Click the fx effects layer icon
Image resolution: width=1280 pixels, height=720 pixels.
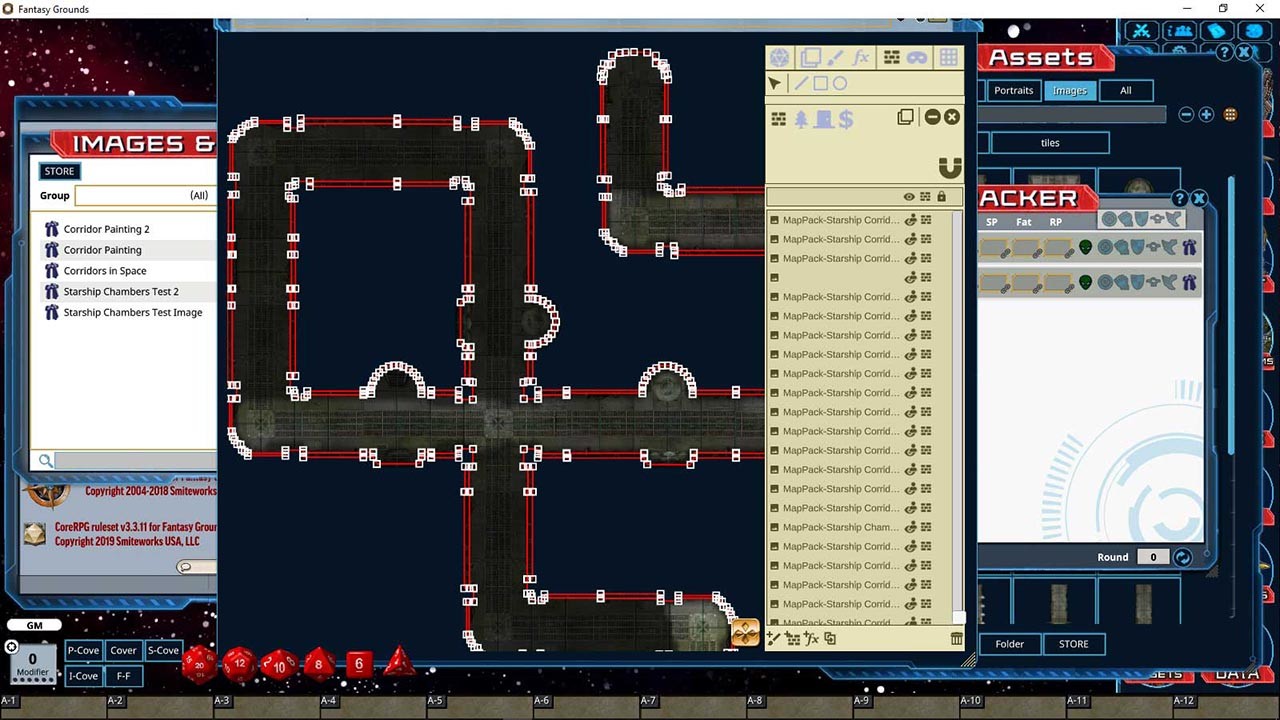[861, 57]
